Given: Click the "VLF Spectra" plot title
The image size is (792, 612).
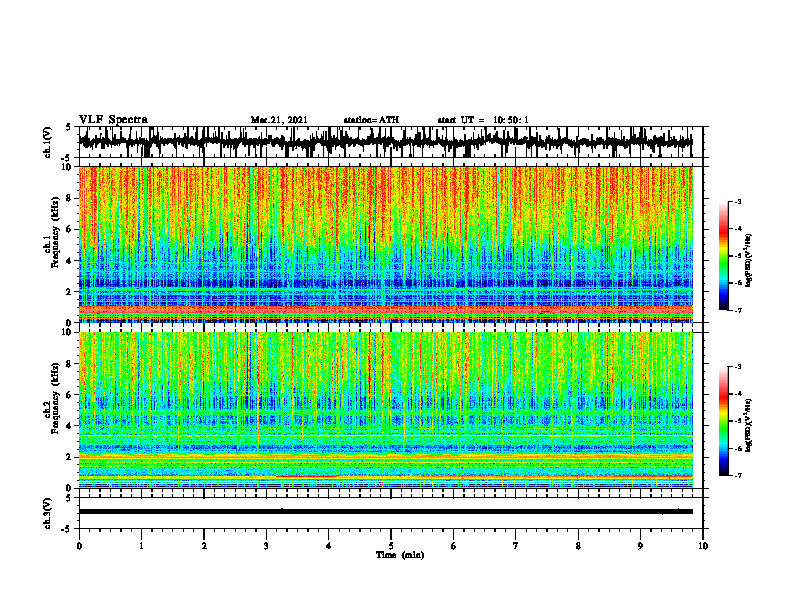Looking at the screenshot, I should 113,120.
